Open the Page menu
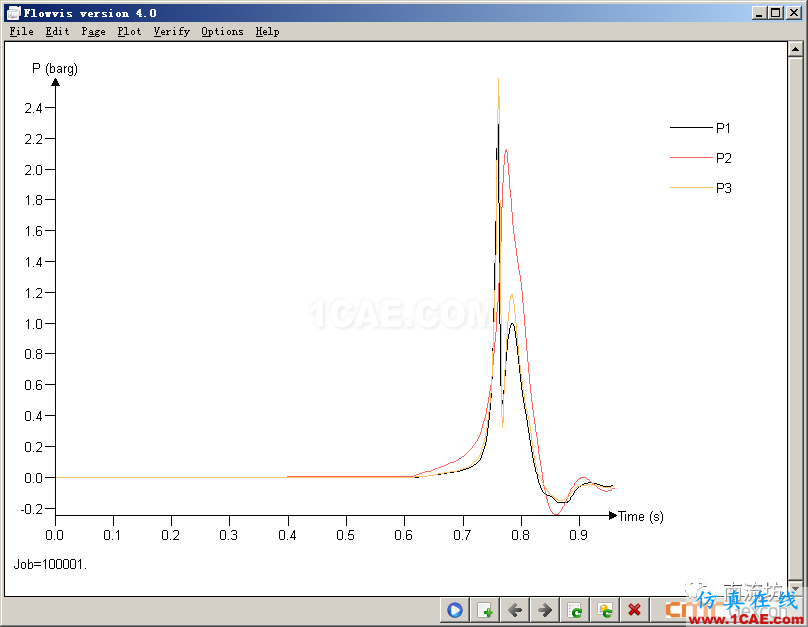 tap(93, 31)
